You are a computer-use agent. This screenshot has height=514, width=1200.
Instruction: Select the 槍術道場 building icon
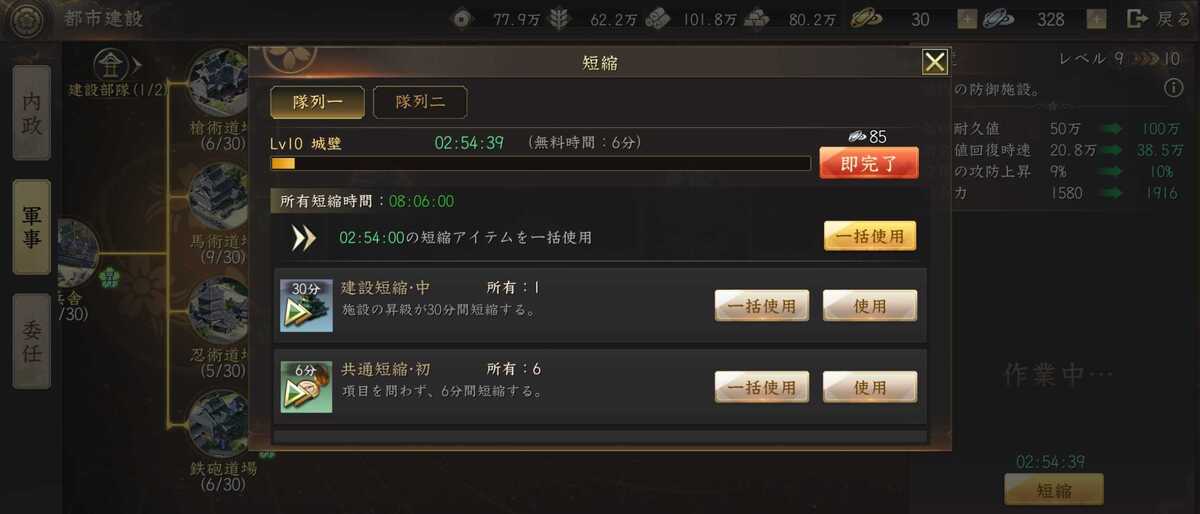click(x=218, y=84)
